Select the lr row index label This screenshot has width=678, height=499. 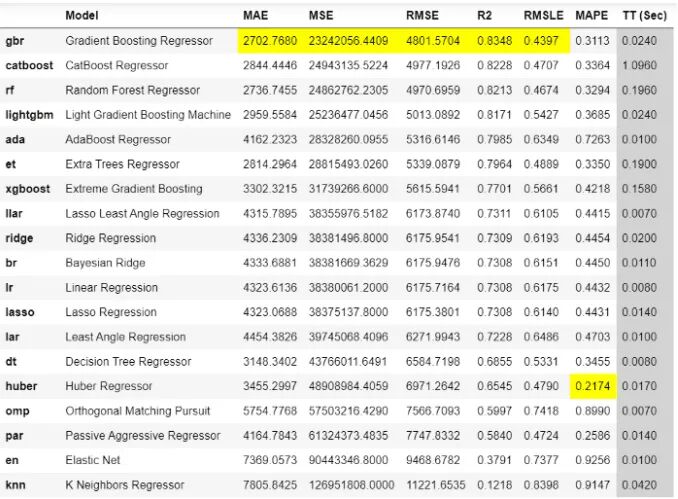coord(9,287)
